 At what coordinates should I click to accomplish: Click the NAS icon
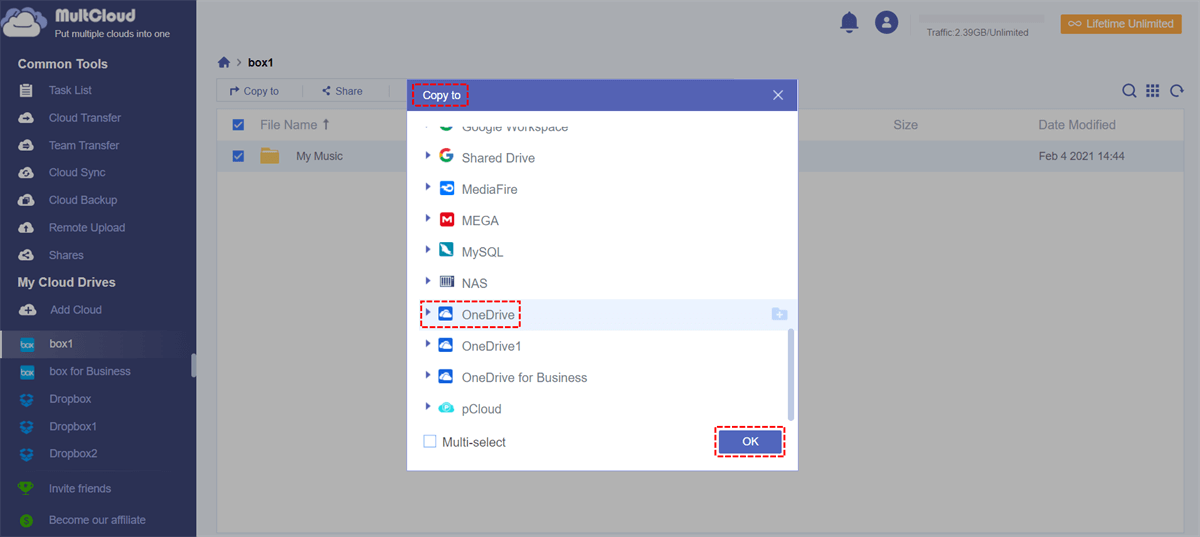click(446, 282)
